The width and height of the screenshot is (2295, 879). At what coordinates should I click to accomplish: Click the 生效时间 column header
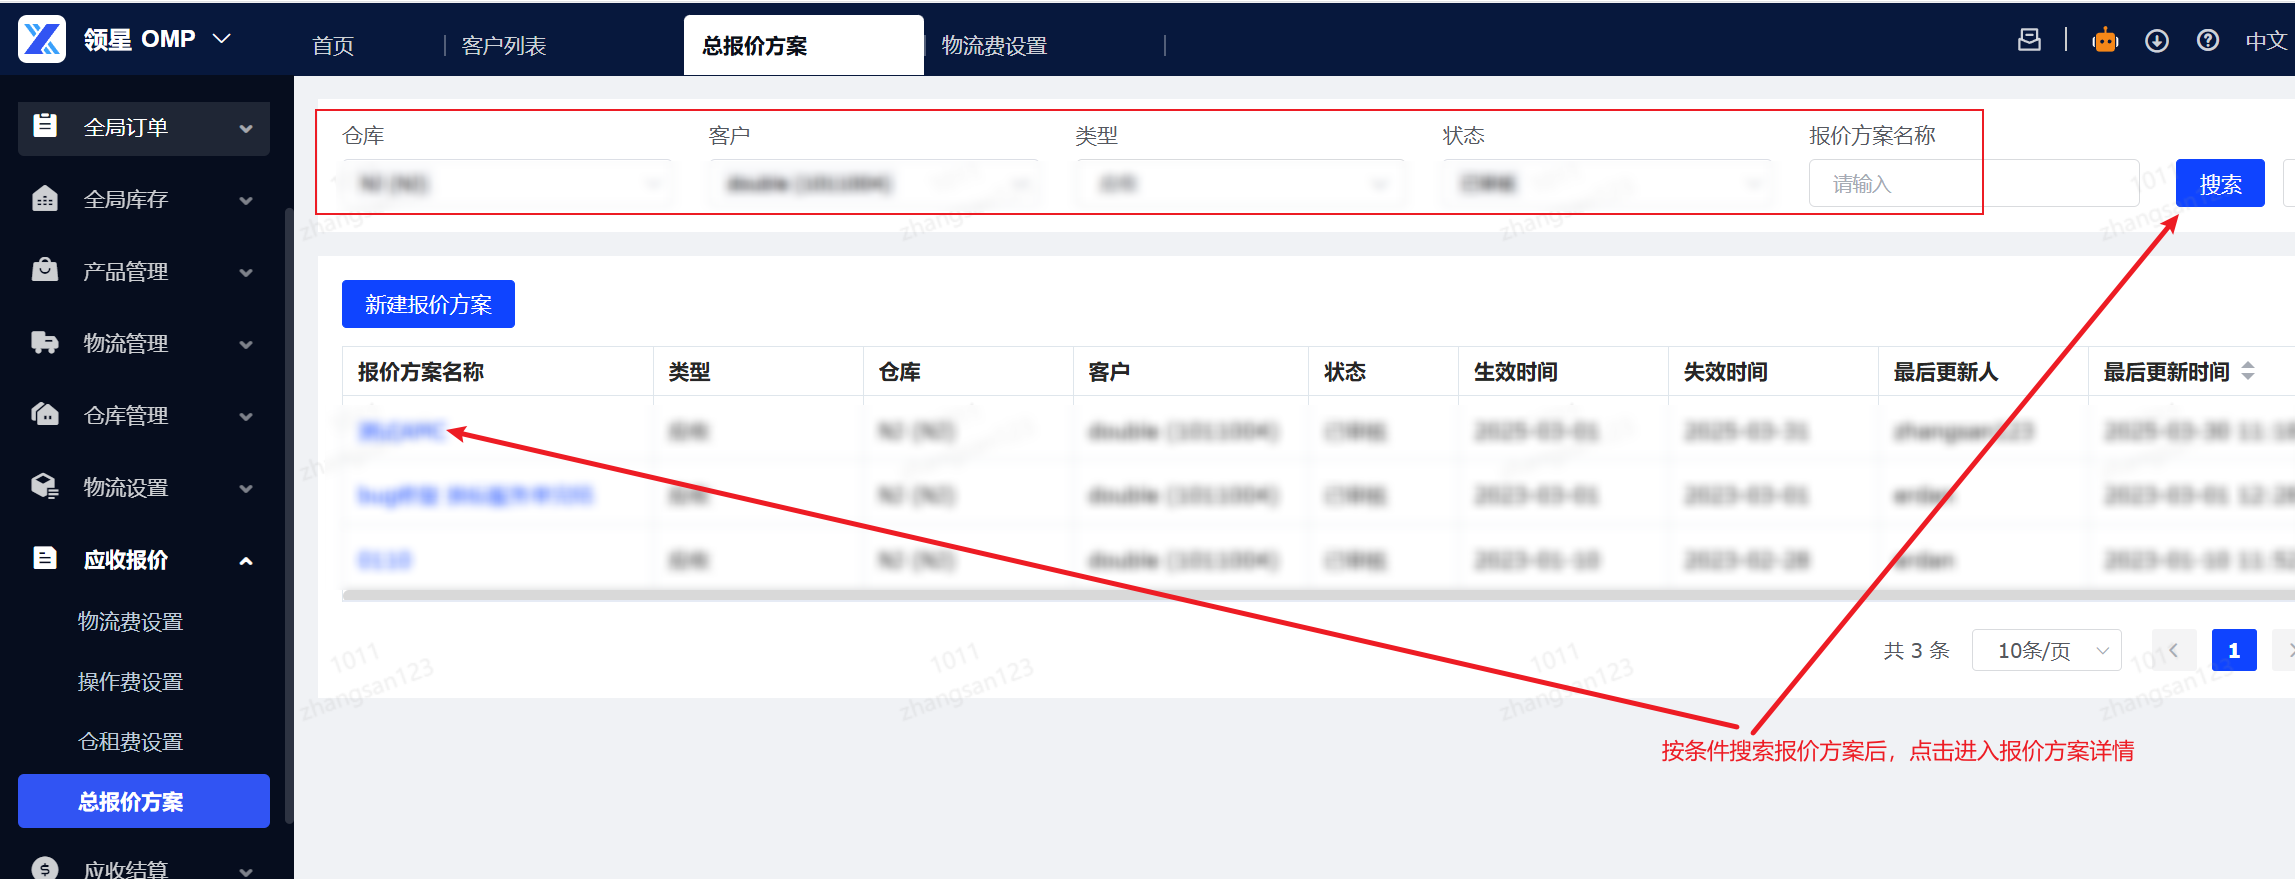pyautogui.click(x=1516, y=372)
